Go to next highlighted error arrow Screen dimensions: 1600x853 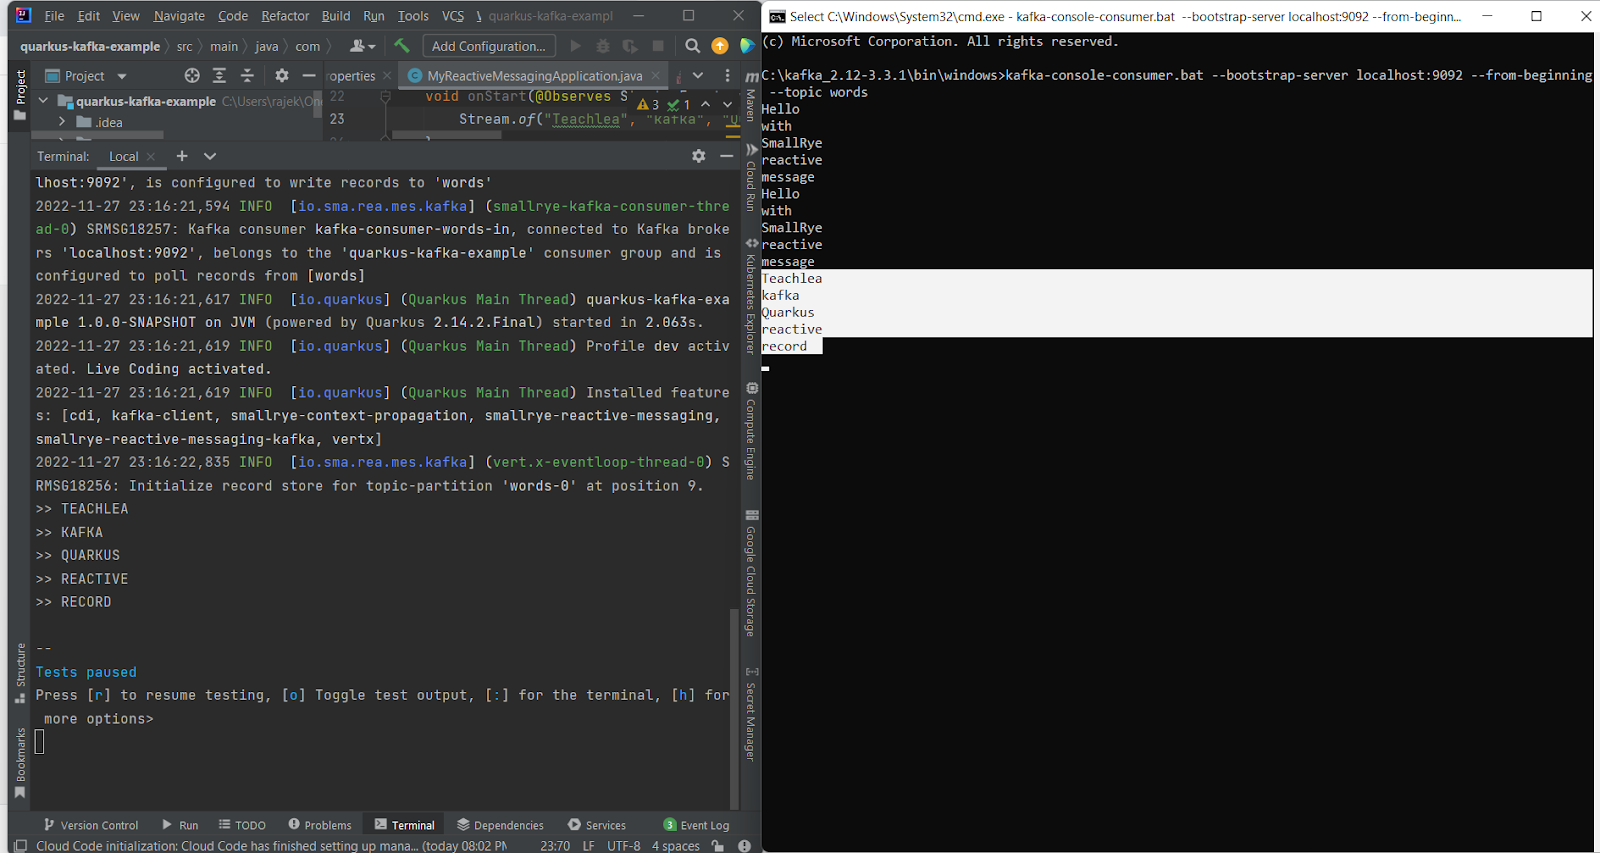727,104
